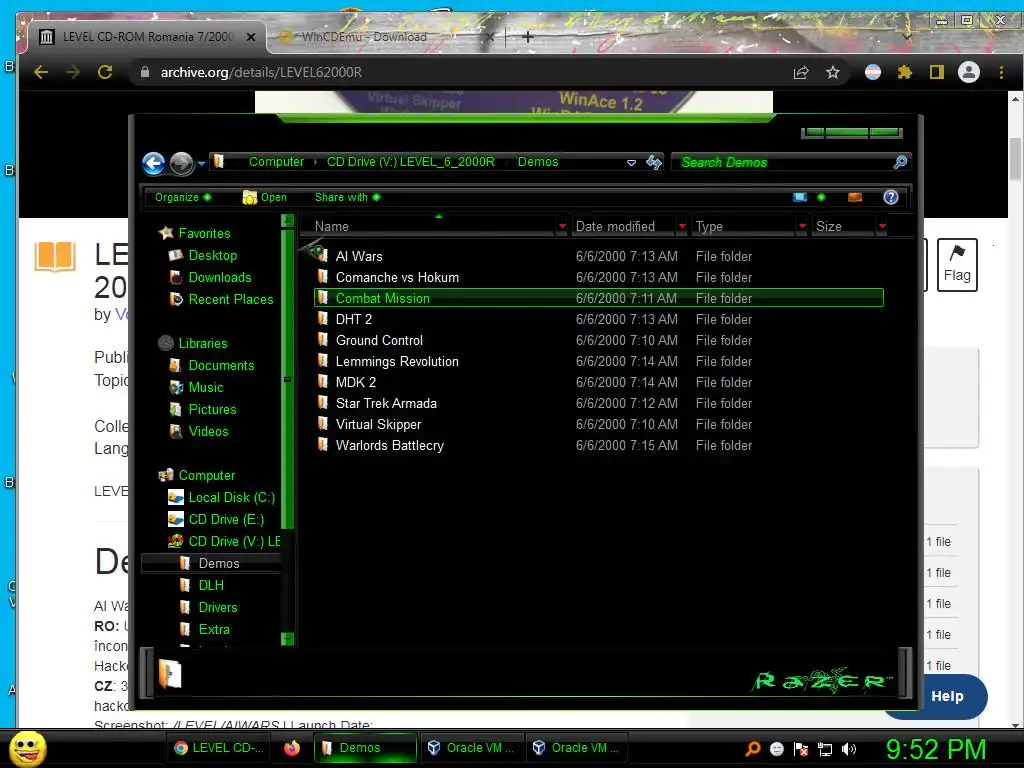Open the Pictures library
The image size is (1024, 768).
[212, 409]
